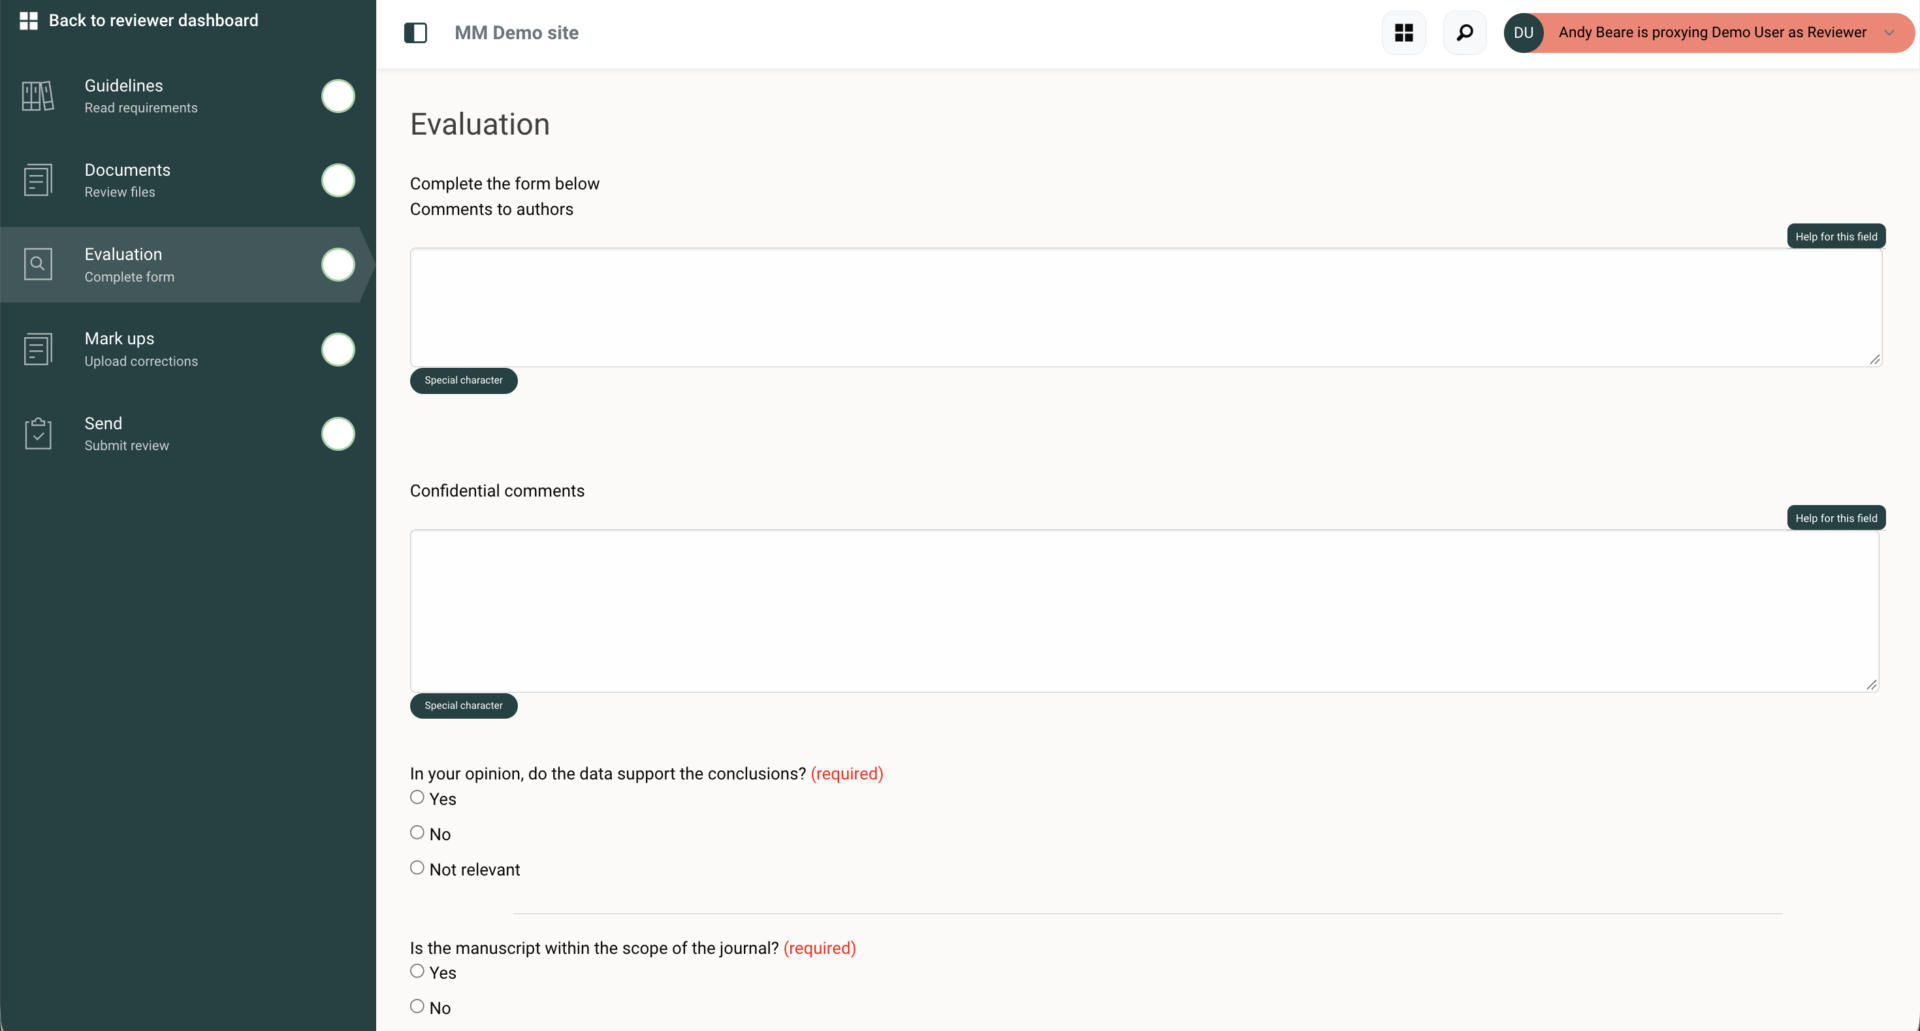Click the grid icon beside Back to dashboard

29,20
